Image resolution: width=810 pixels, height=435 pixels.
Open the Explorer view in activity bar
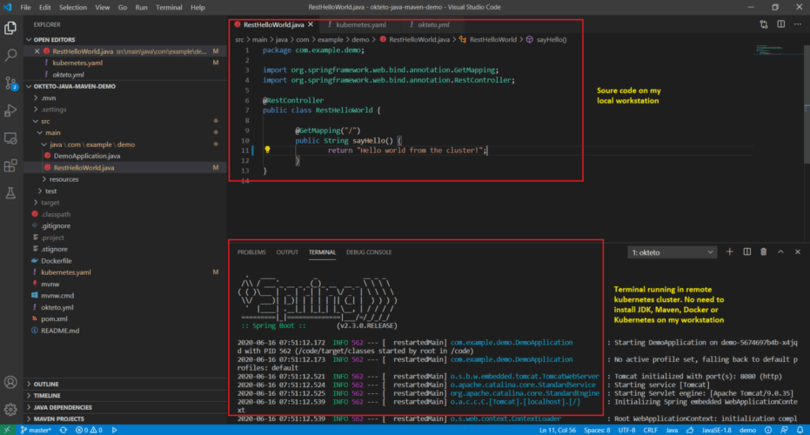[10, 27]
